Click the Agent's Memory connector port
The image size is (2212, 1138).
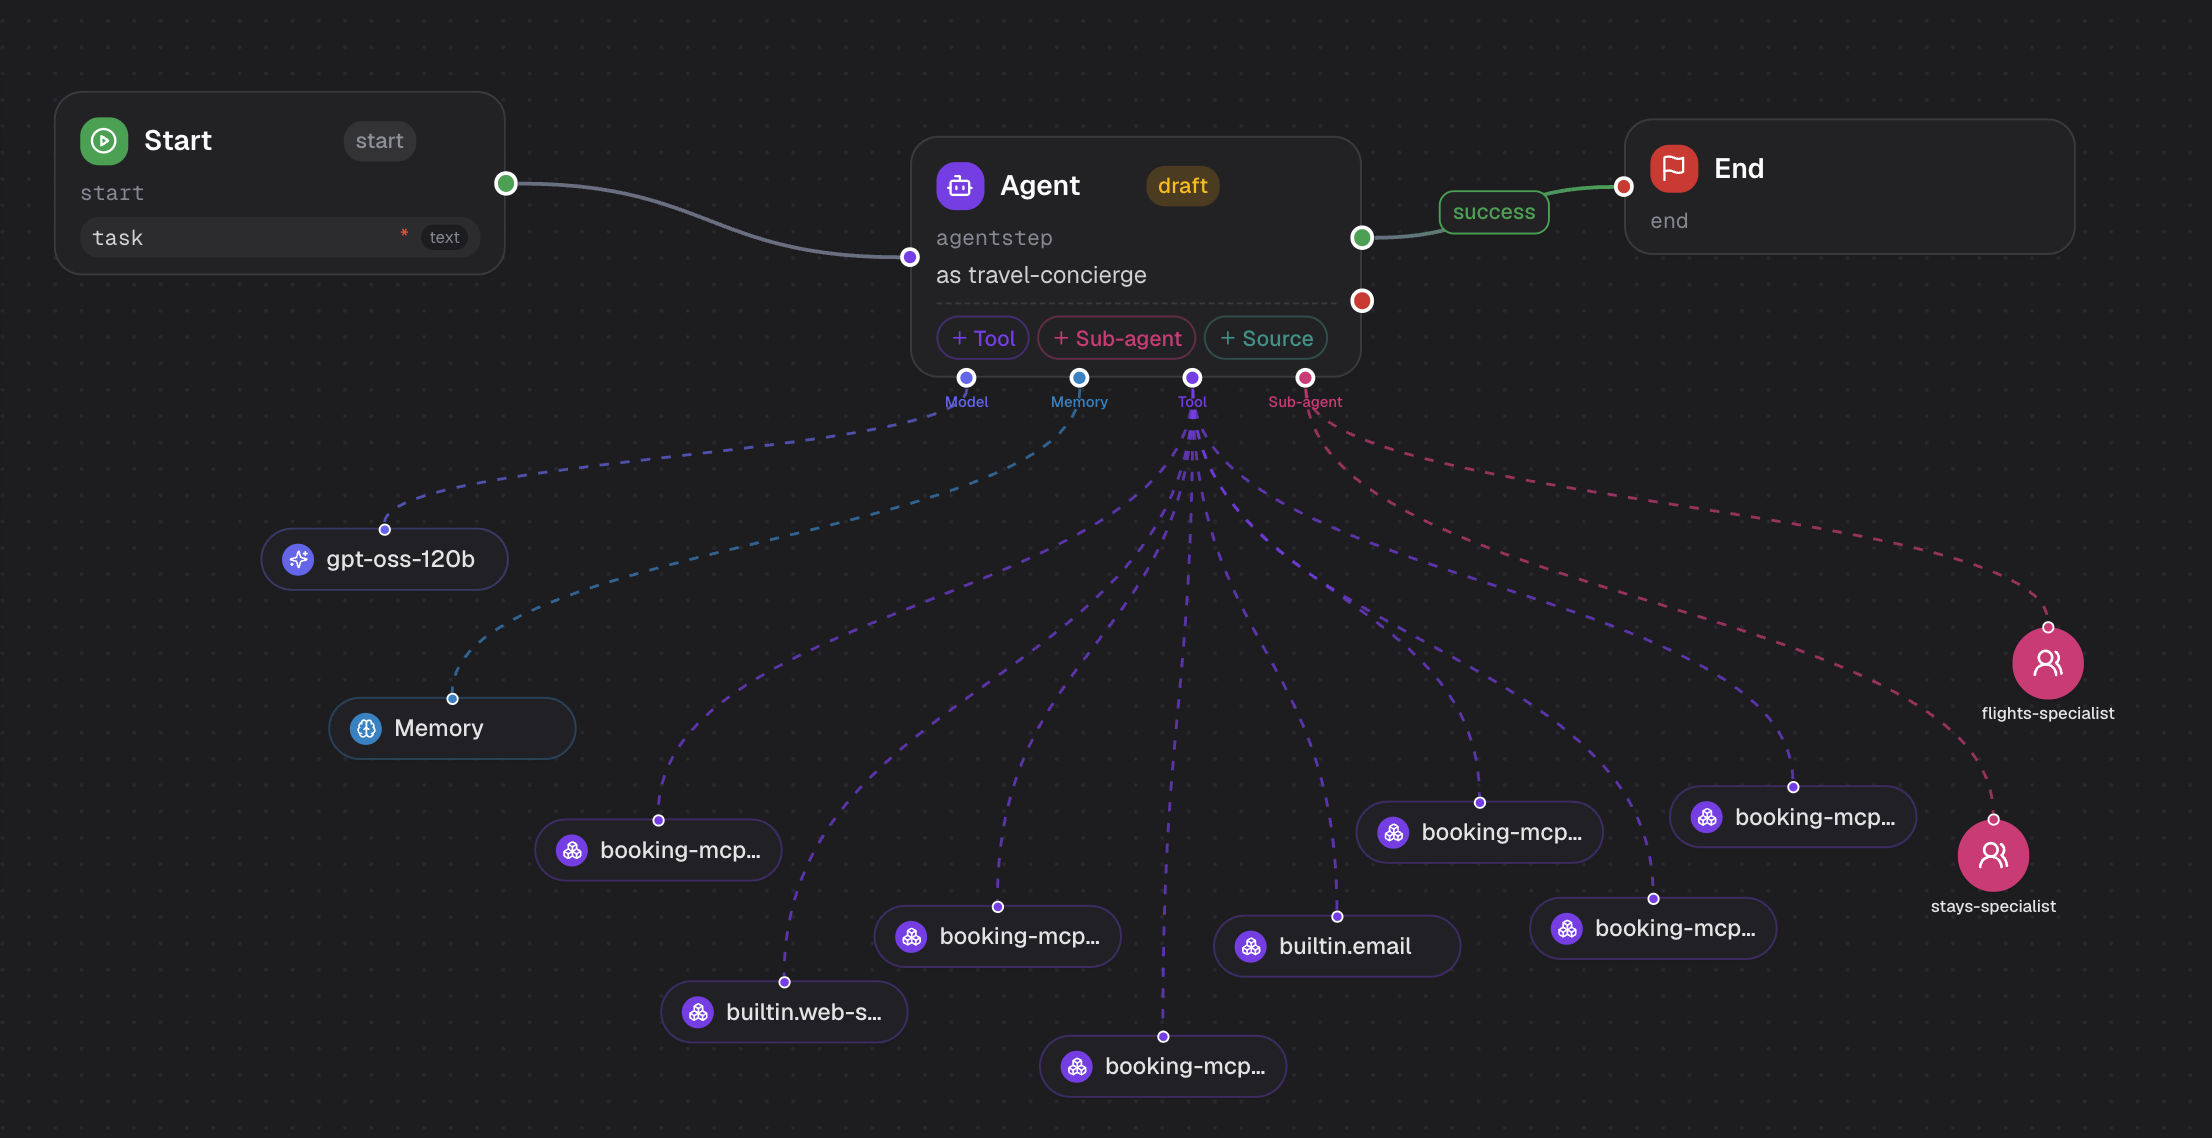click(1079, 378)
